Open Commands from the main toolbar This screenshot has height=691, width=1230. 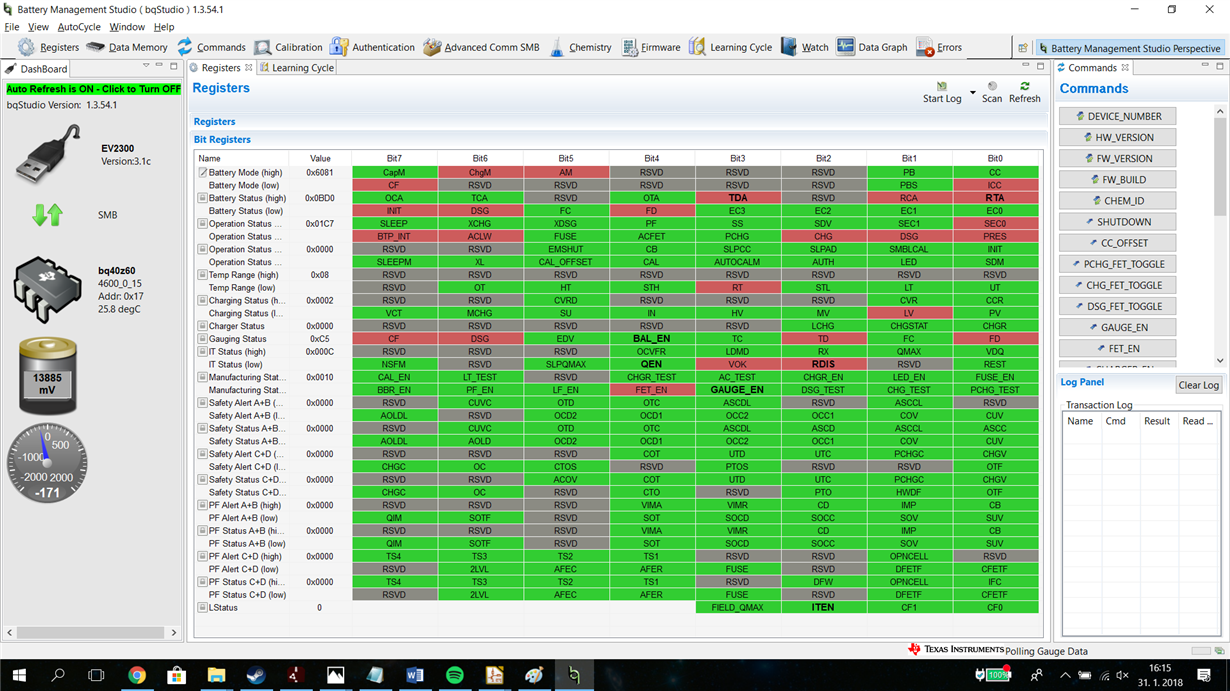[x=211, y=47]
